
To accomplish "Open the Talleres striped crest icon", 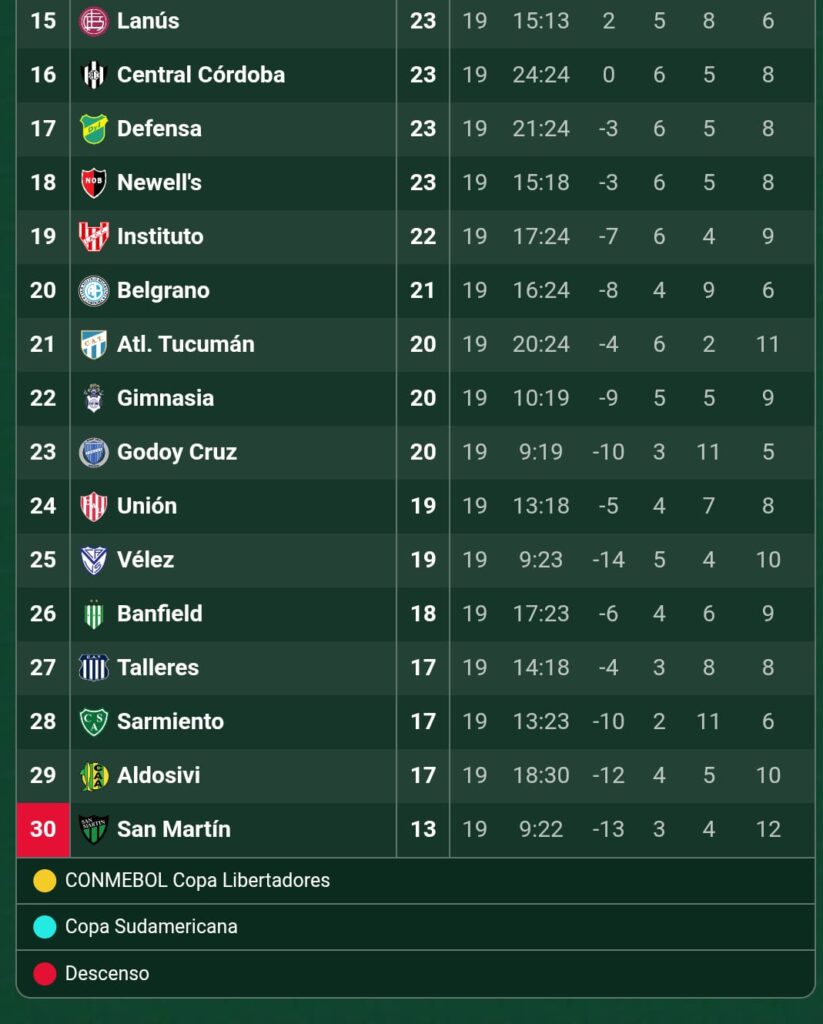I will point(93,667).
